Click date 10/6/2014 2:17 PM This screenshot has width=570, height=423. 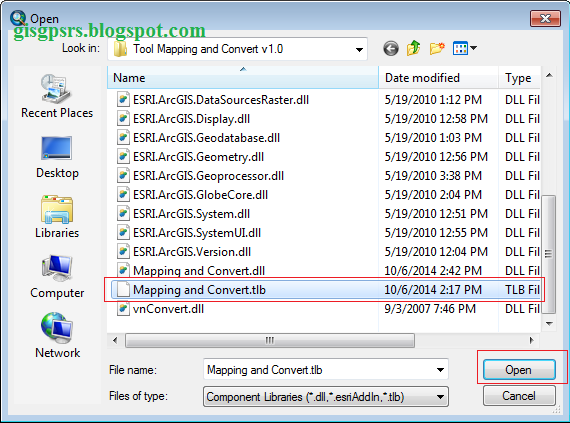coord(433,290)
